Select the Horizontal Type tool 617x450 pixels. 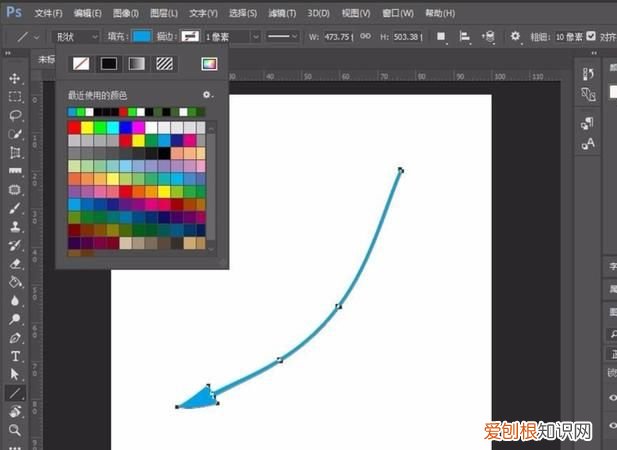pos(15,356)
